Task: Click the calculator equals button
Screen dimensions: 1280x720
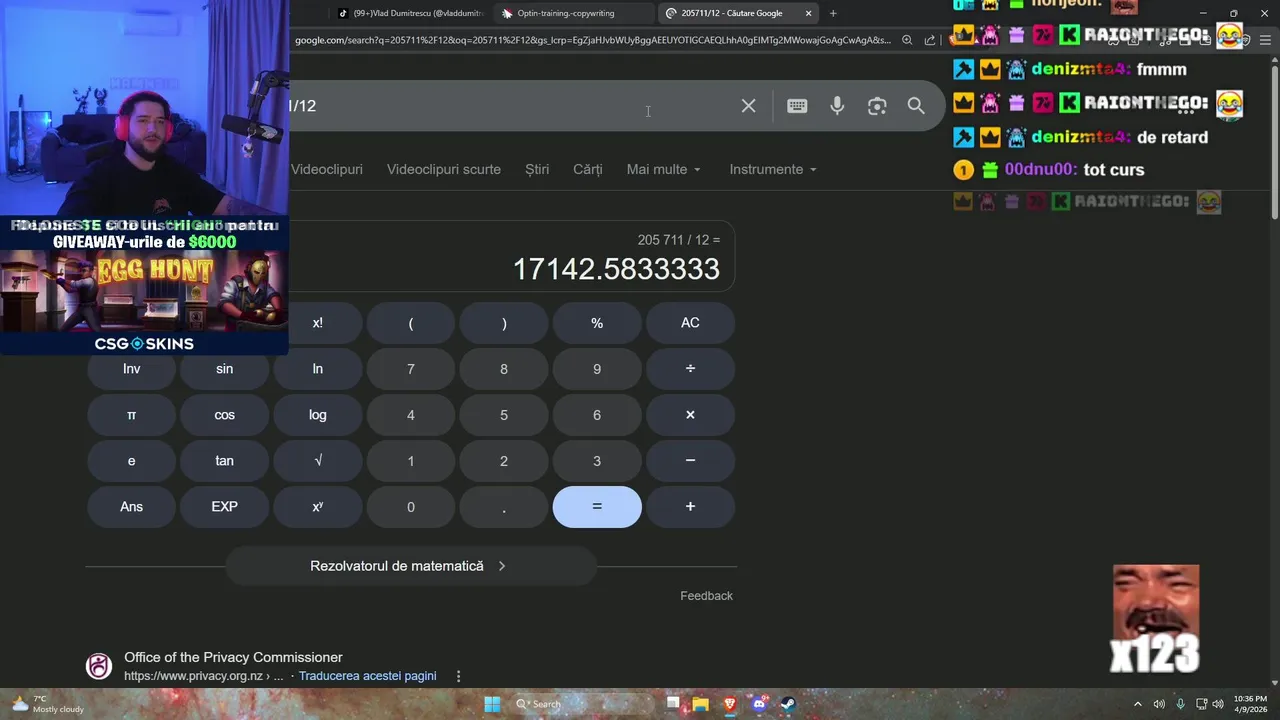Action: click(597, 507)
